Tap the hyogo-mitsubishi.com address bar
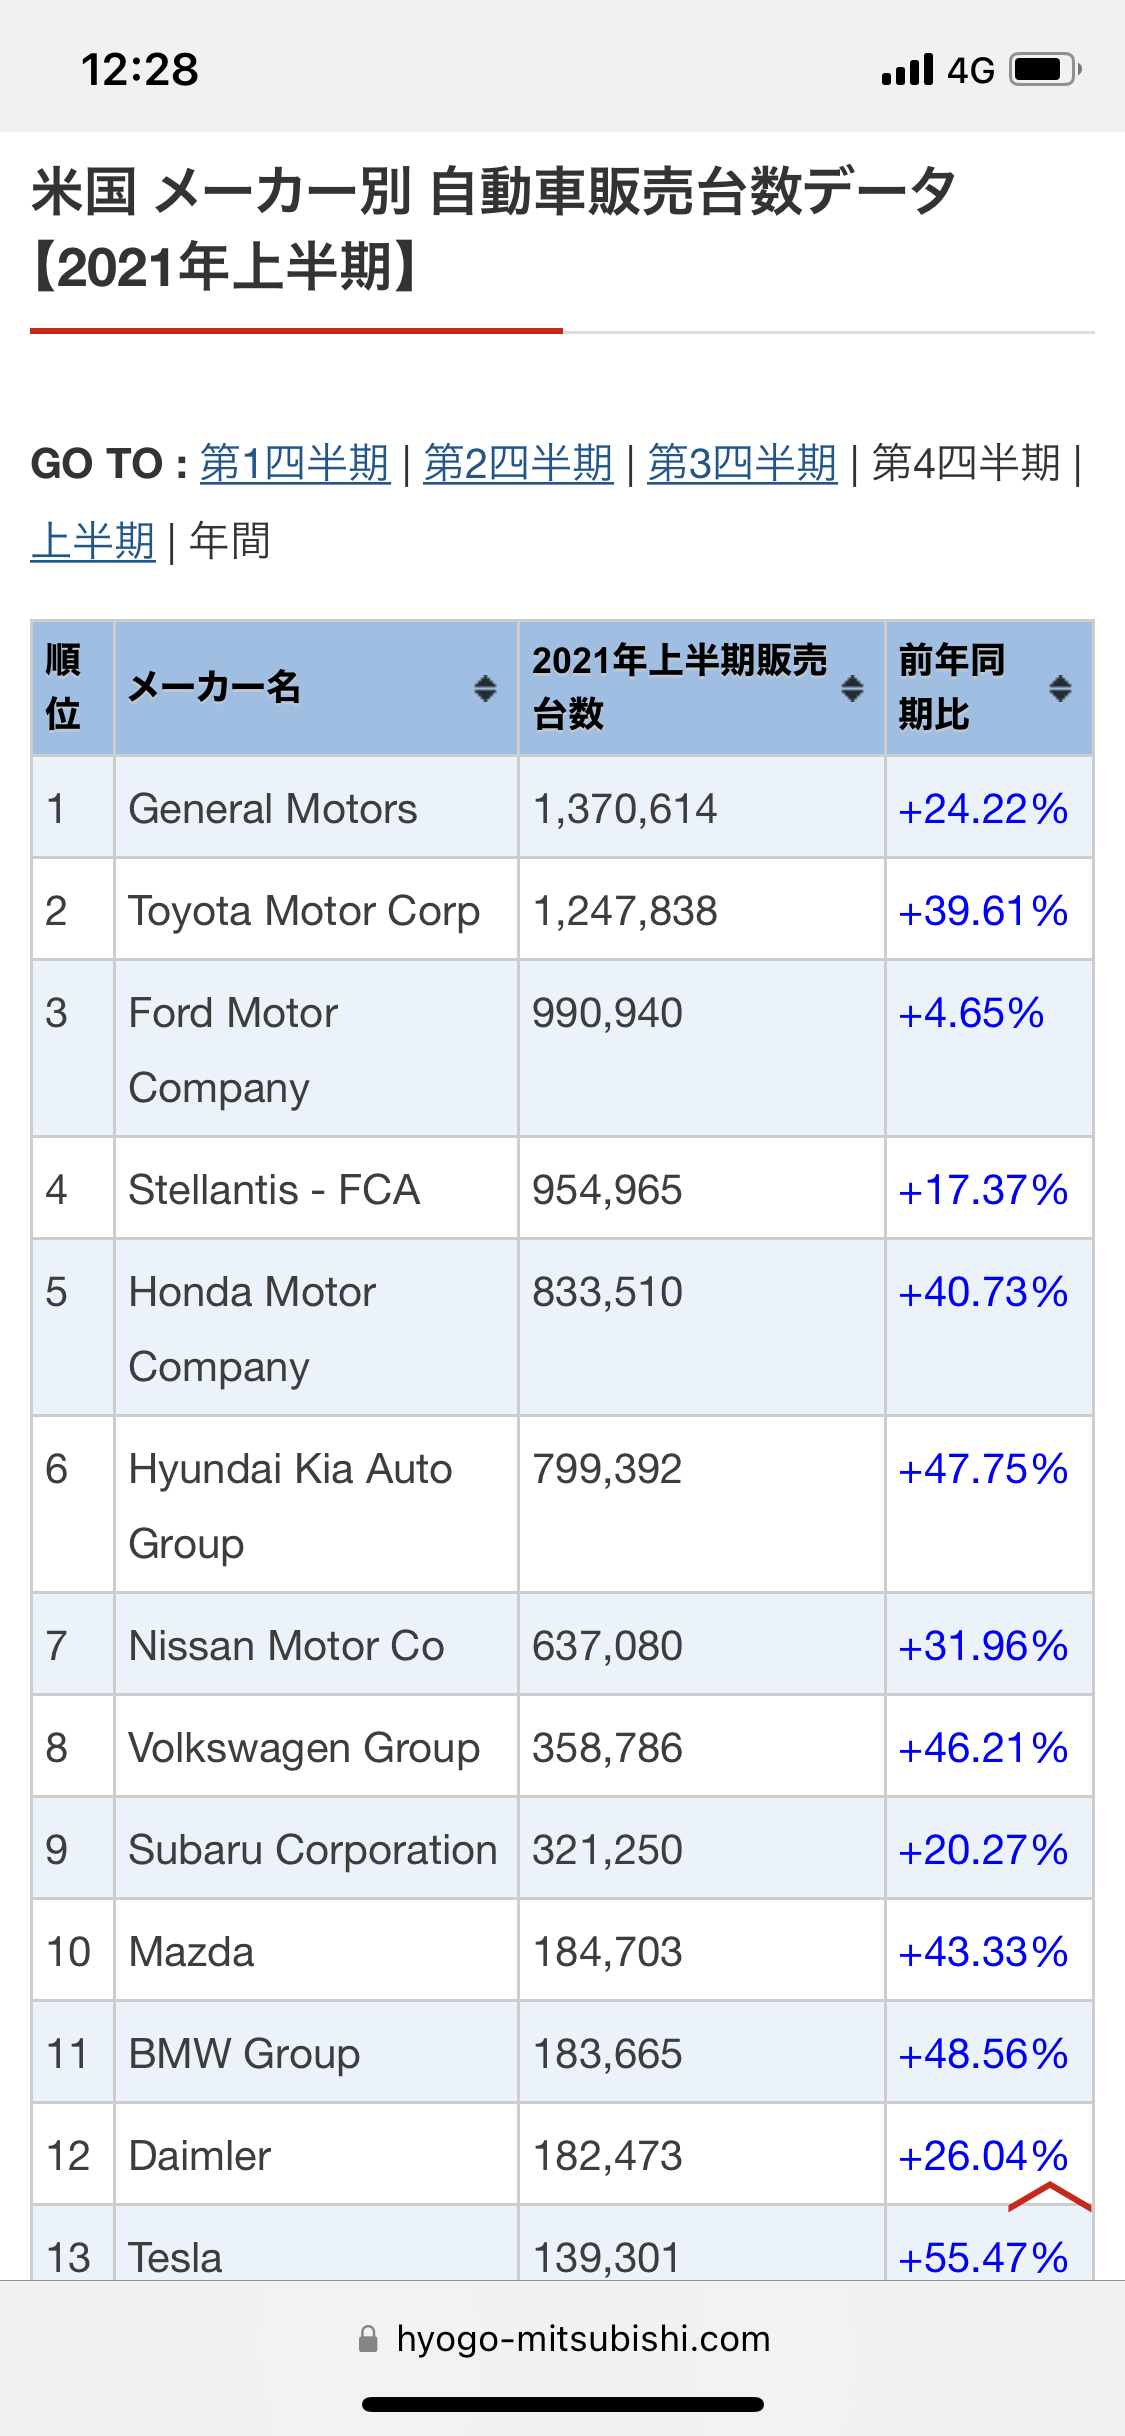 tap(583, 2339)
